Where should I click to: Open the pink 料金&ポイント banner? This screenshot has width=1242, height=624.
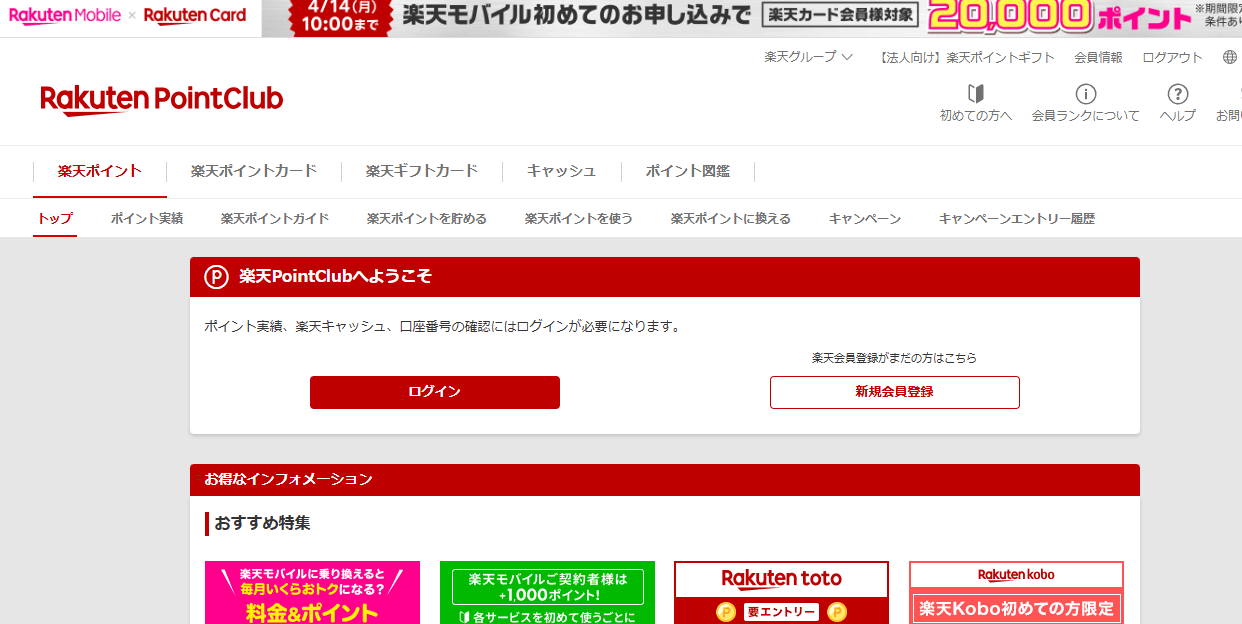(312, 592)
